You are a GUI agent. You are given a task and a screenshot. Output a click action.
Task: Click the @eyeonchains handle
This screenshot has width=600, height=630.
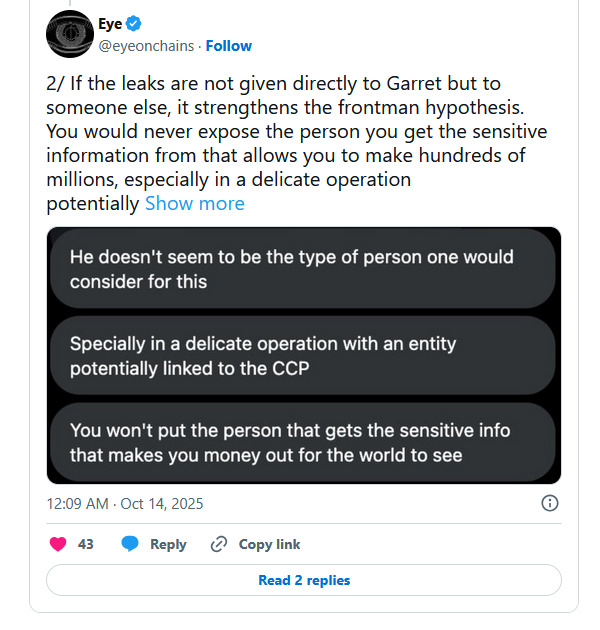(147, 46)
